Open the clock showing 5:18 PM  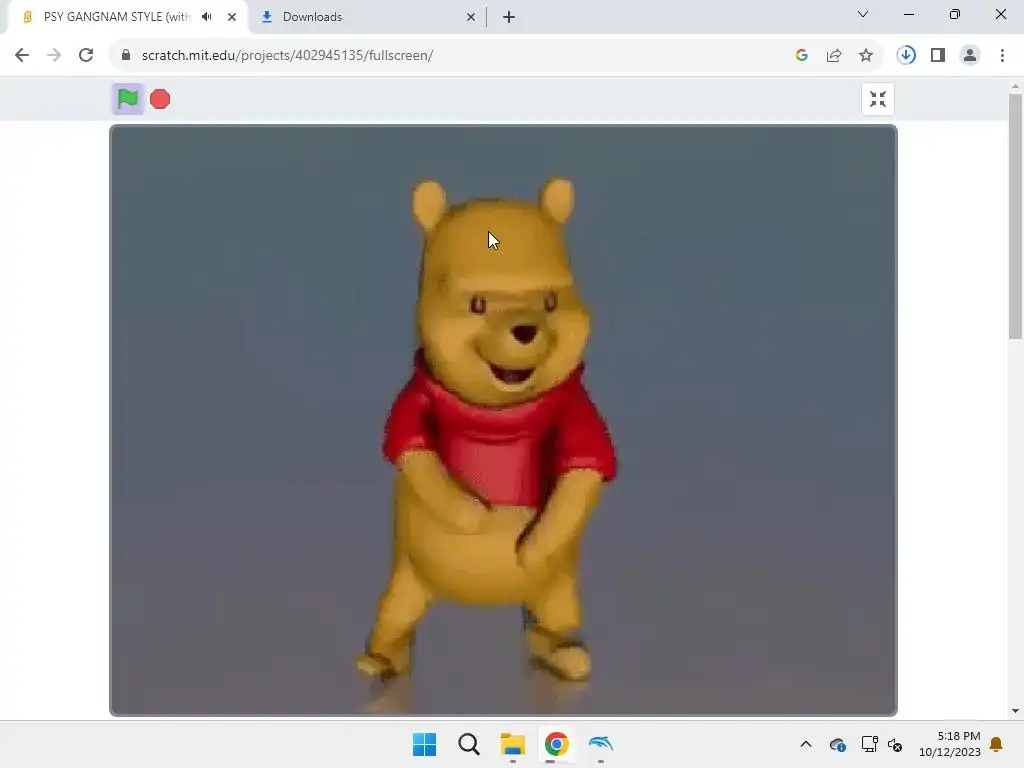[x=950, y=744]
